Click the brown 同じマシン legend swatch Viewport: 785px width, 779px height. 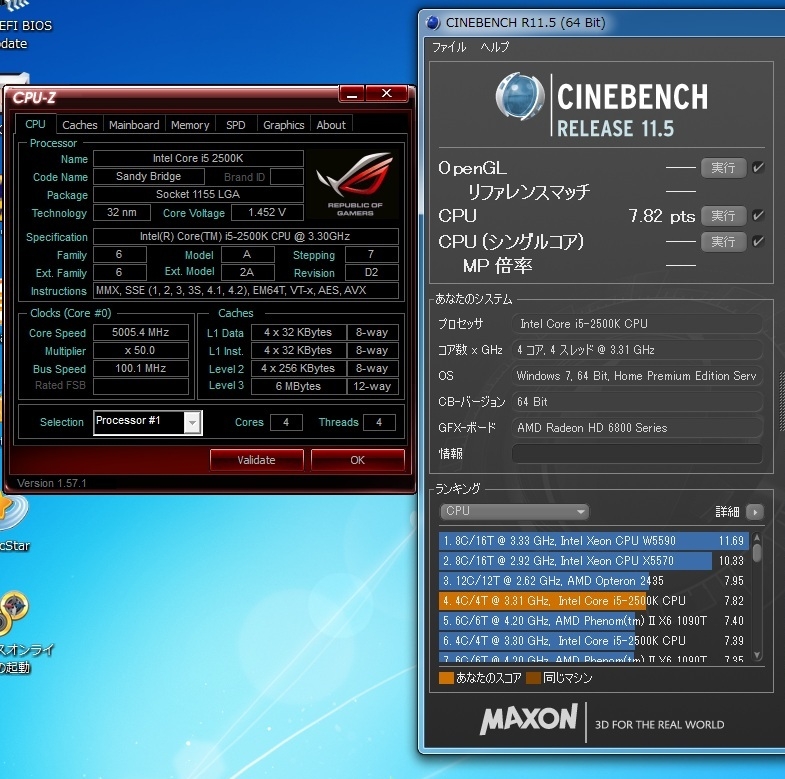click(x=533, y=678)
